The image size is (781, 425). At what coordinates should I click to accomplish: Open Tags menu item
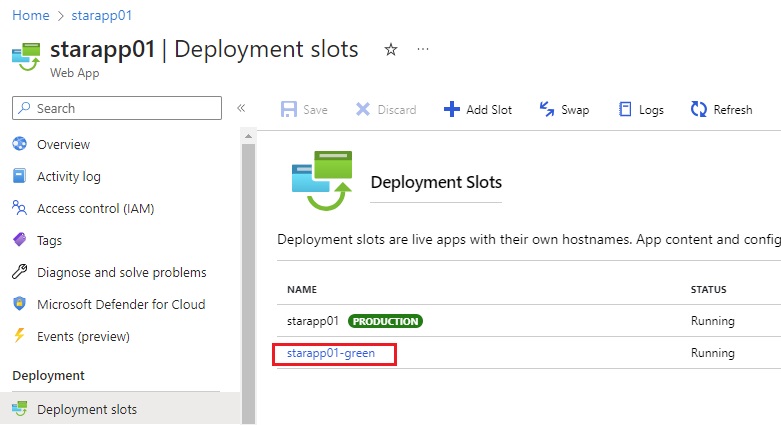click(x=49, y=241)
